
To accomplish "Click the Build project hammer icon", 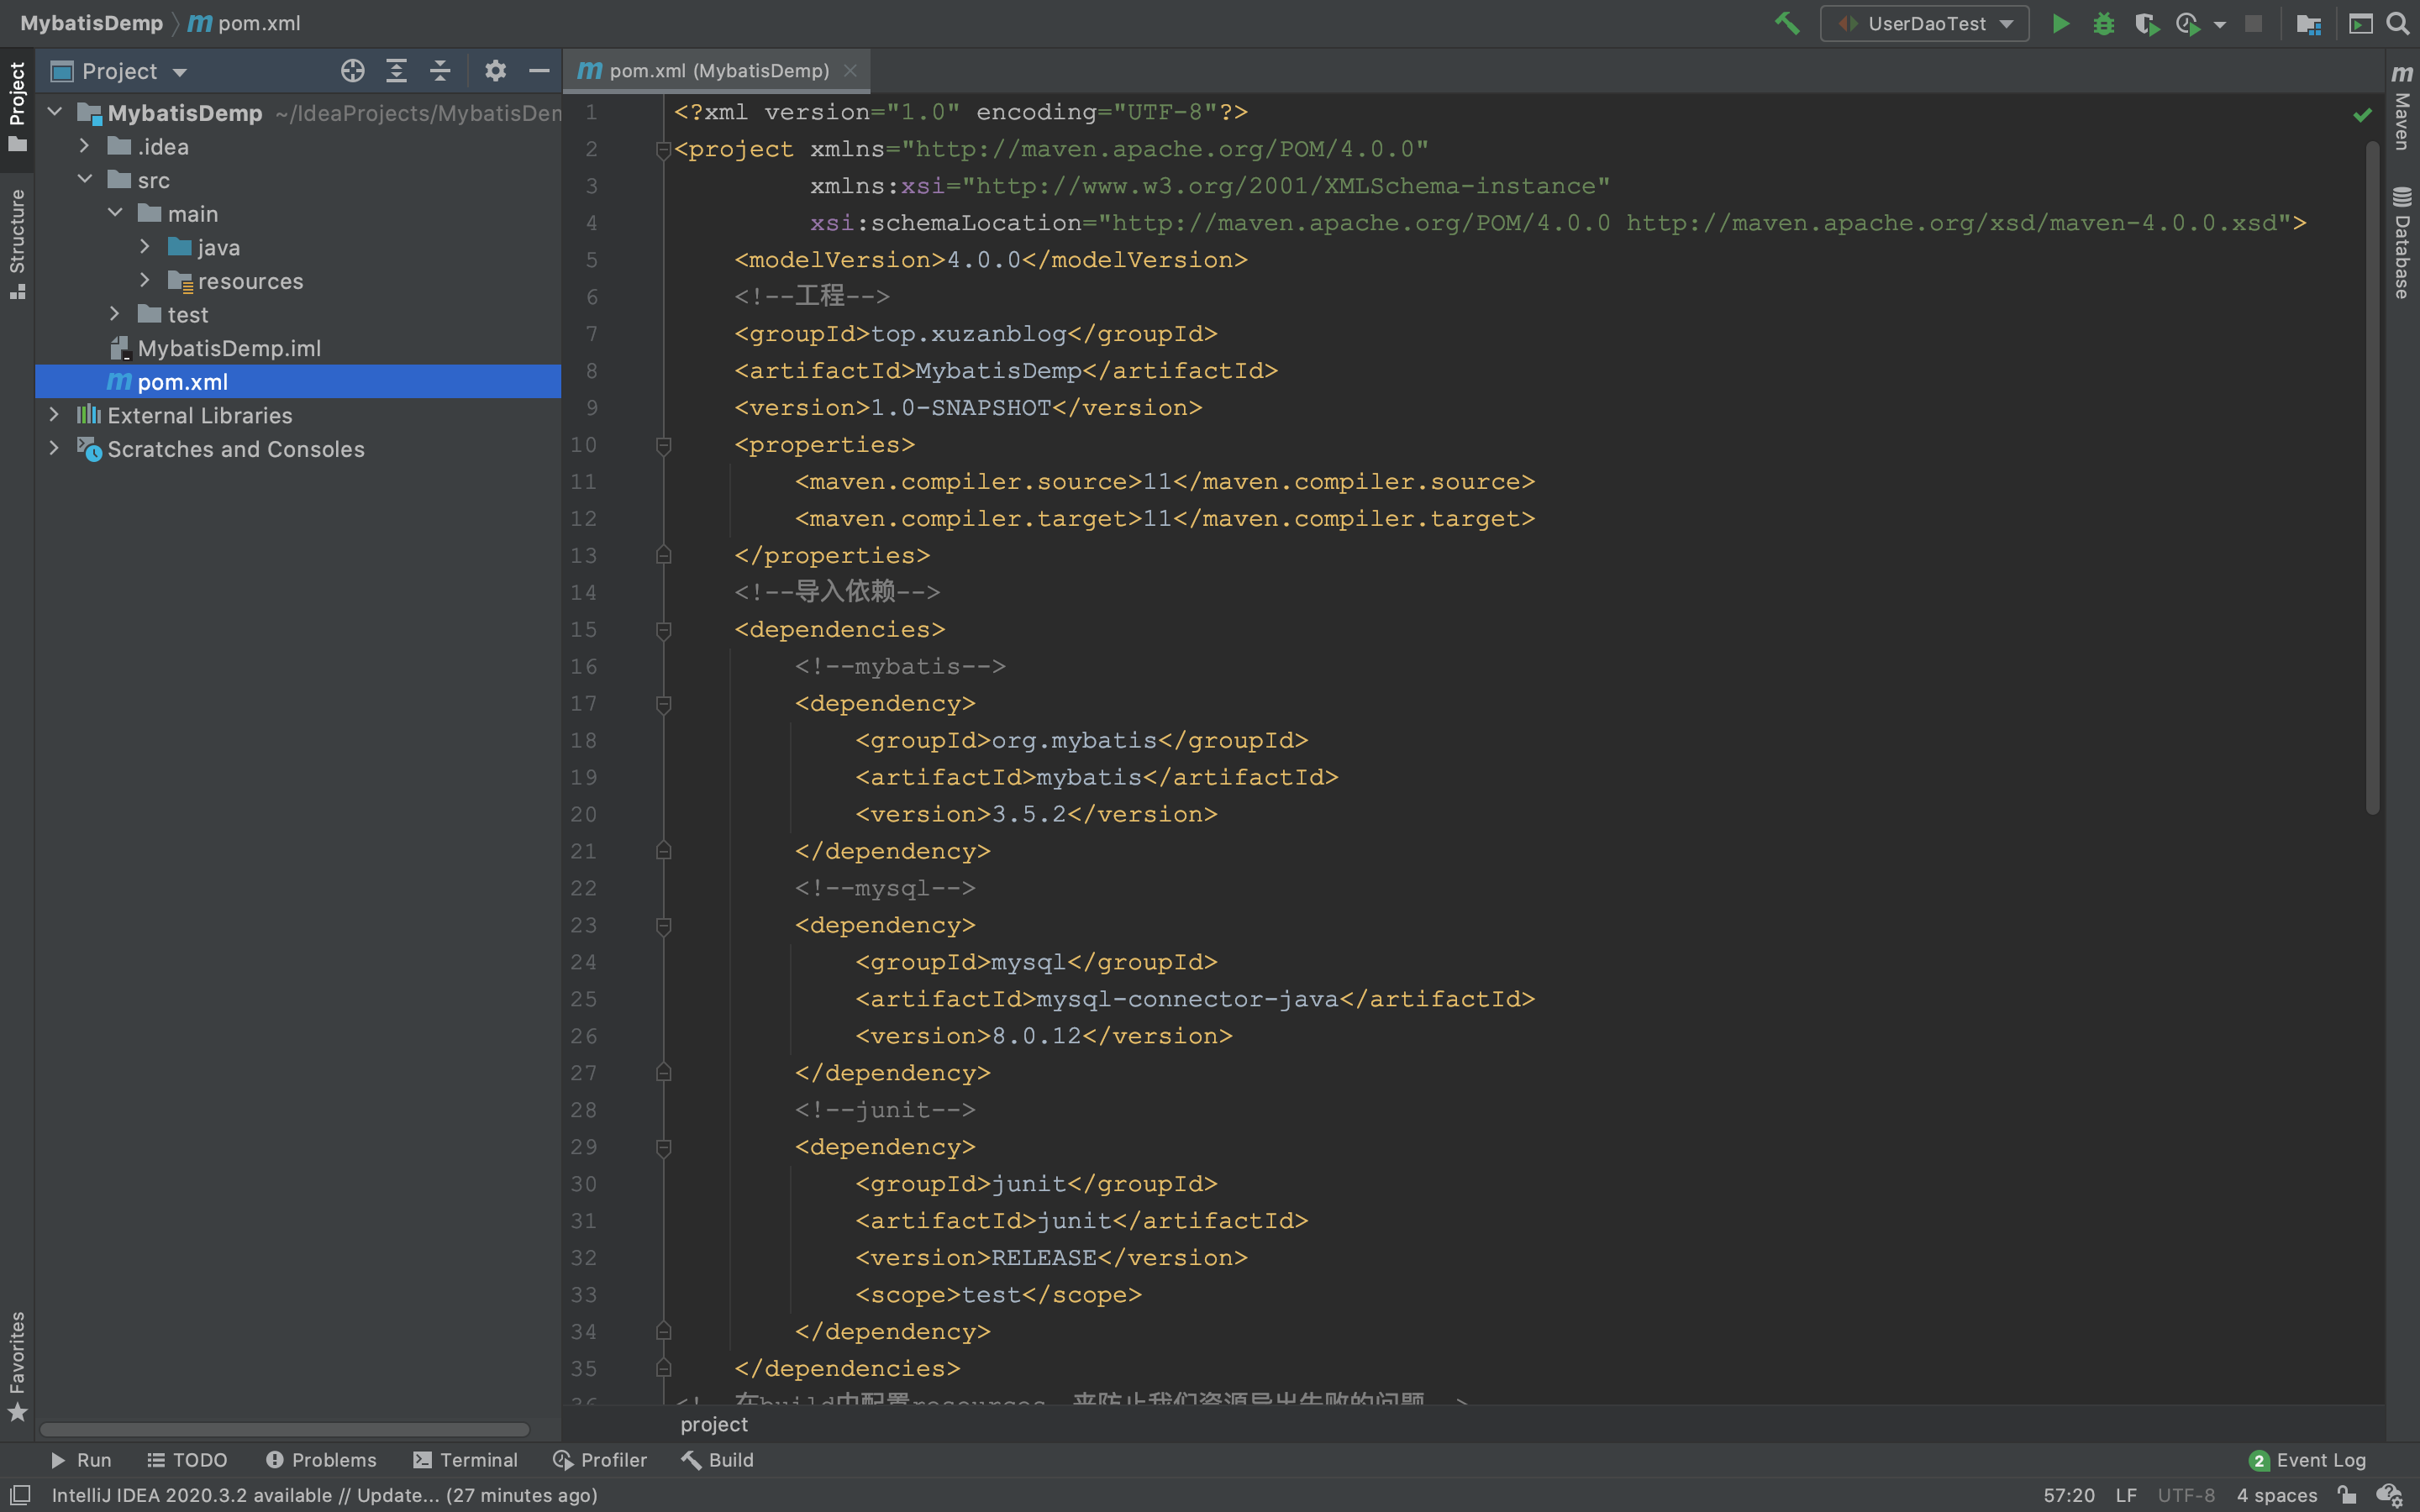I will pos(1786,23).
